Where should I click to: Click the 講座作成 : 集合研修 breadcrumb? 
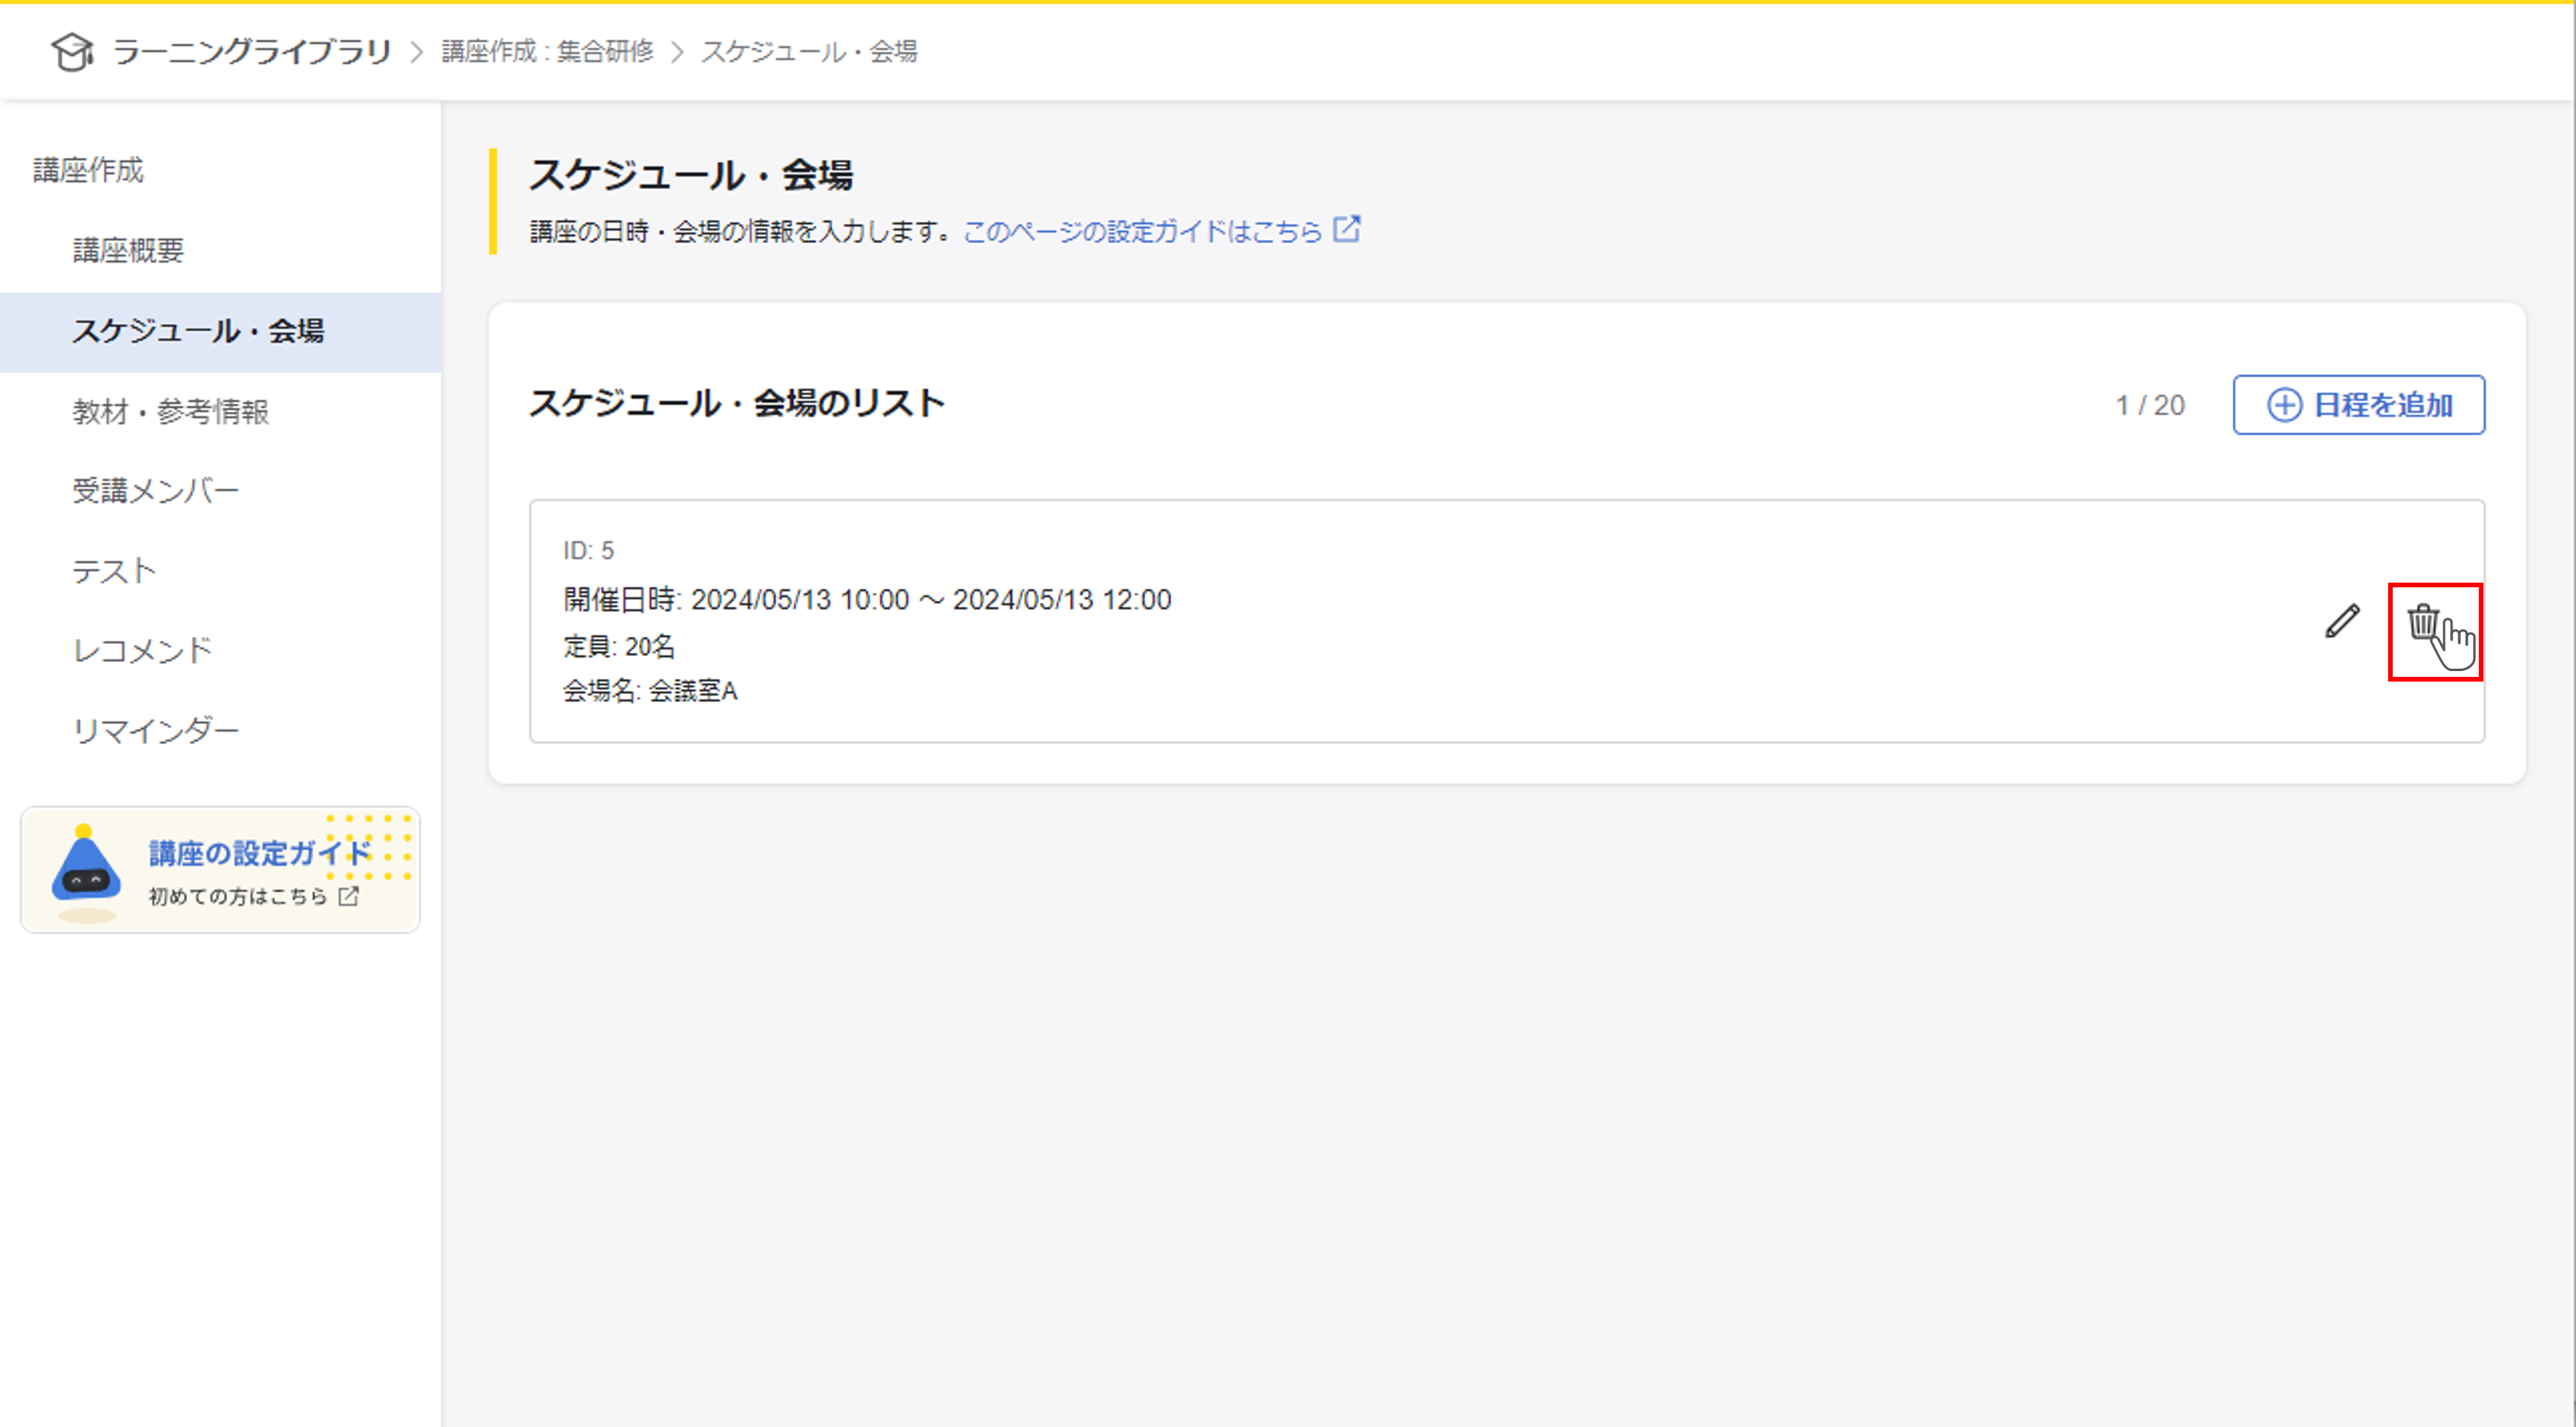pos(547,51)
